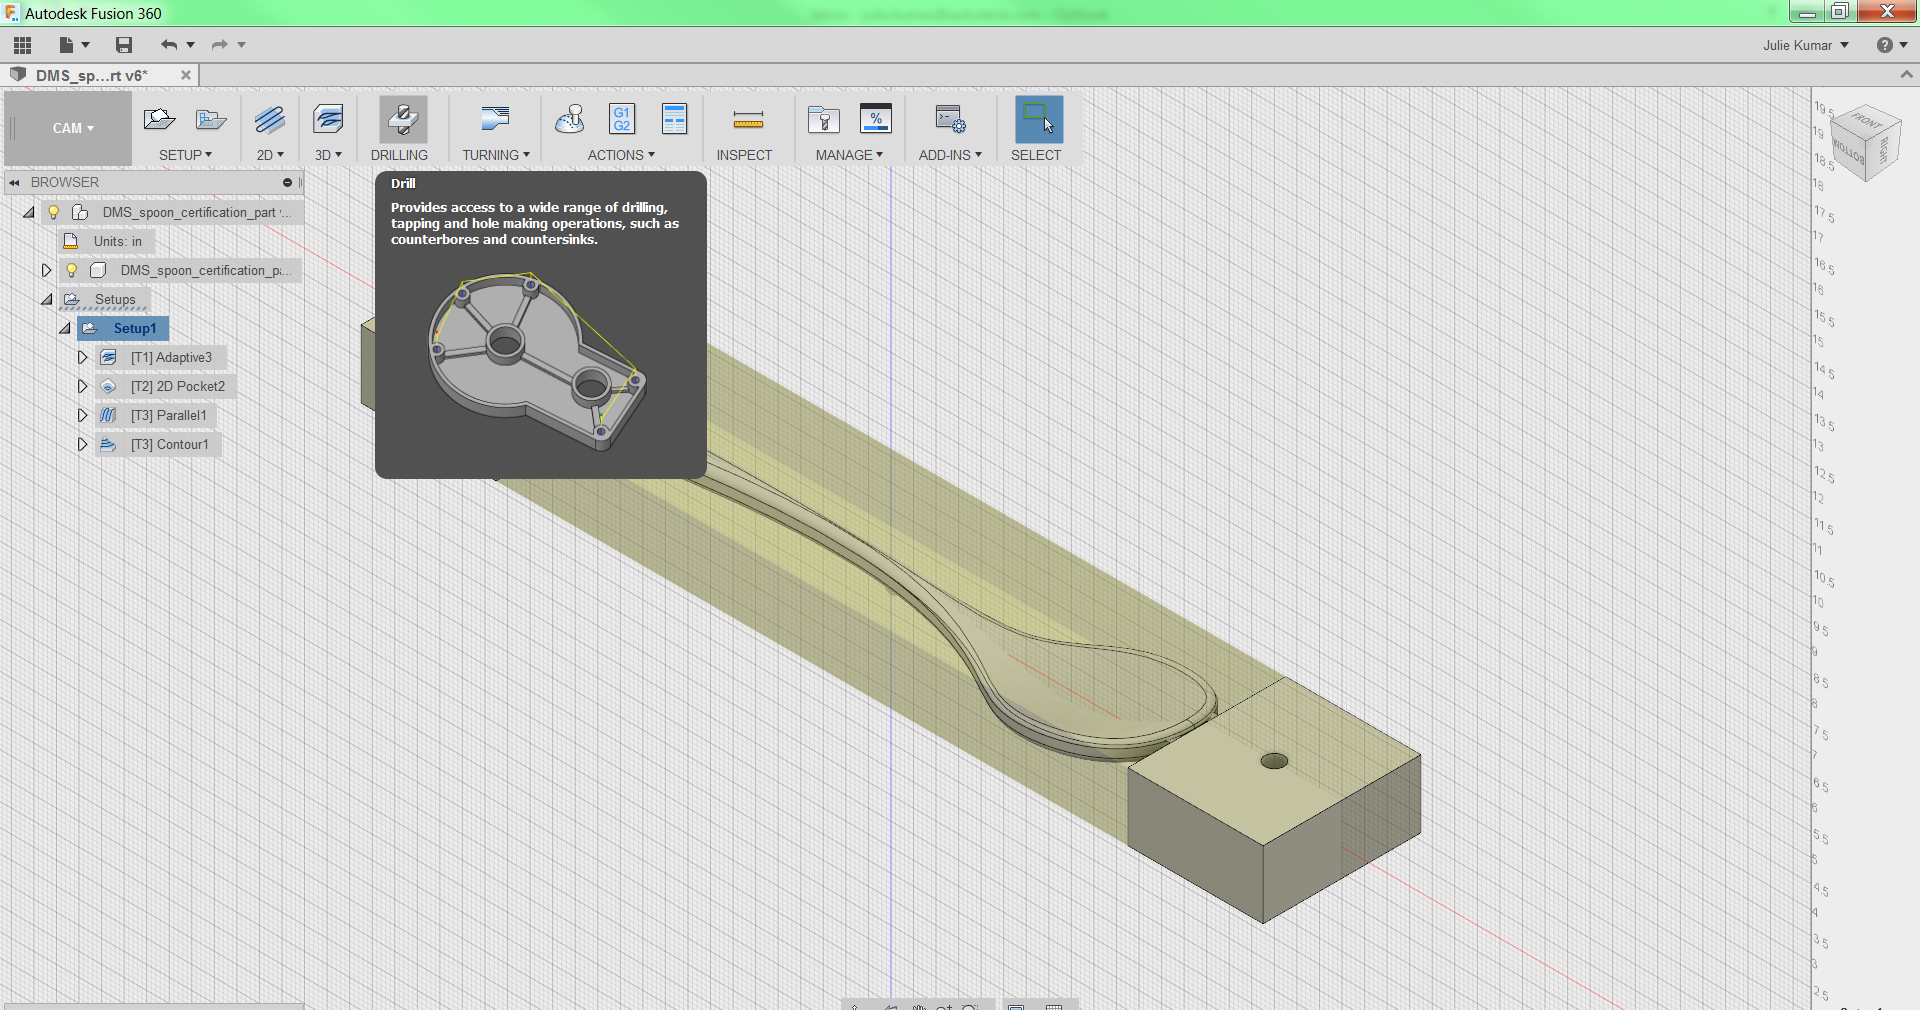
Task: Toggle visibility lightbulb of root component
Action: (x=54, y=212)
